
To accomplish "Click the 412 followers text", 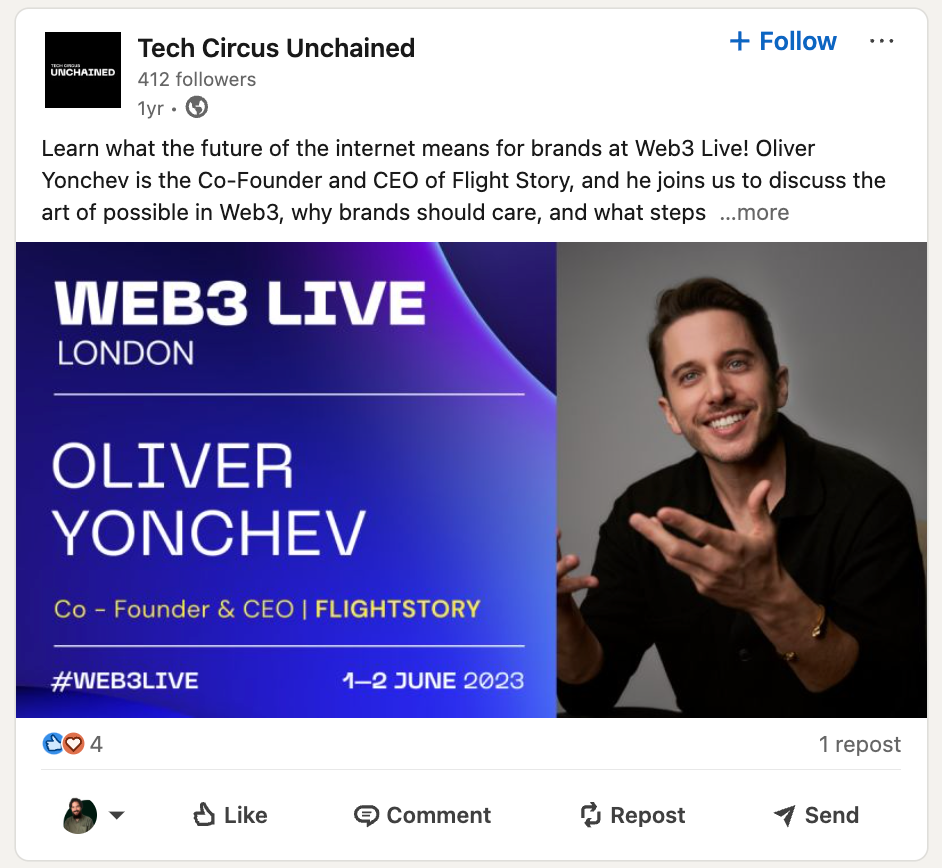I will (x=196, y=79).
